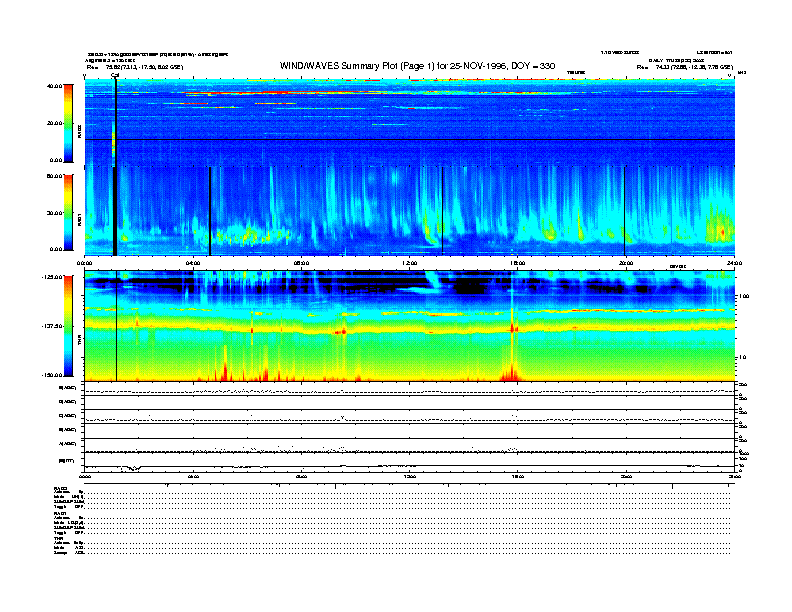Image resolution: width=792 pixels, height=612 pixels.
Task: Click the 24:00 tick label below RAD1 panel
Action: [734, 263]
